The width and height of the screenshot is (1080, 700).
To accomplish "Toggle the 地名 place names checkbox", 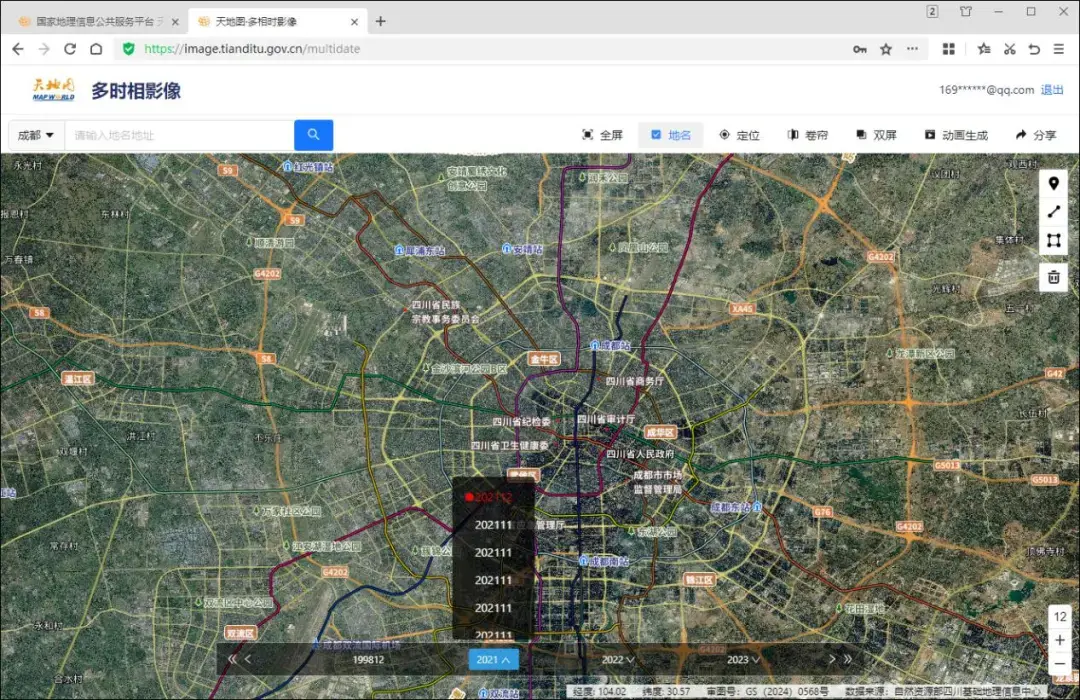I will 671,135.
